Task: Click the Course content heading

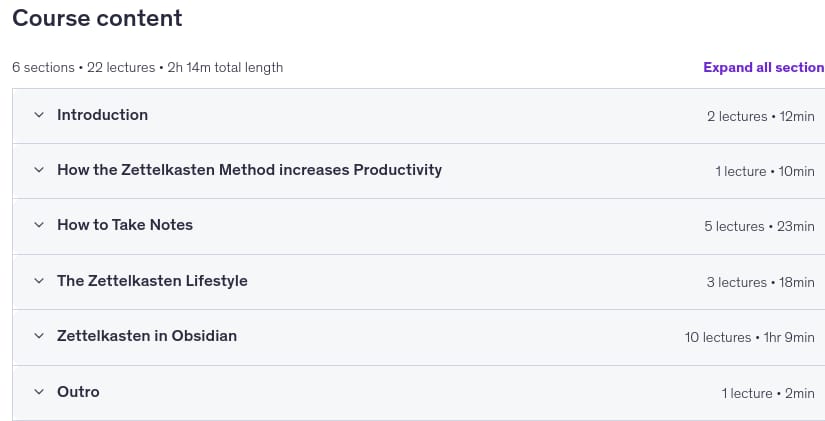Action: tap(97, 18)
